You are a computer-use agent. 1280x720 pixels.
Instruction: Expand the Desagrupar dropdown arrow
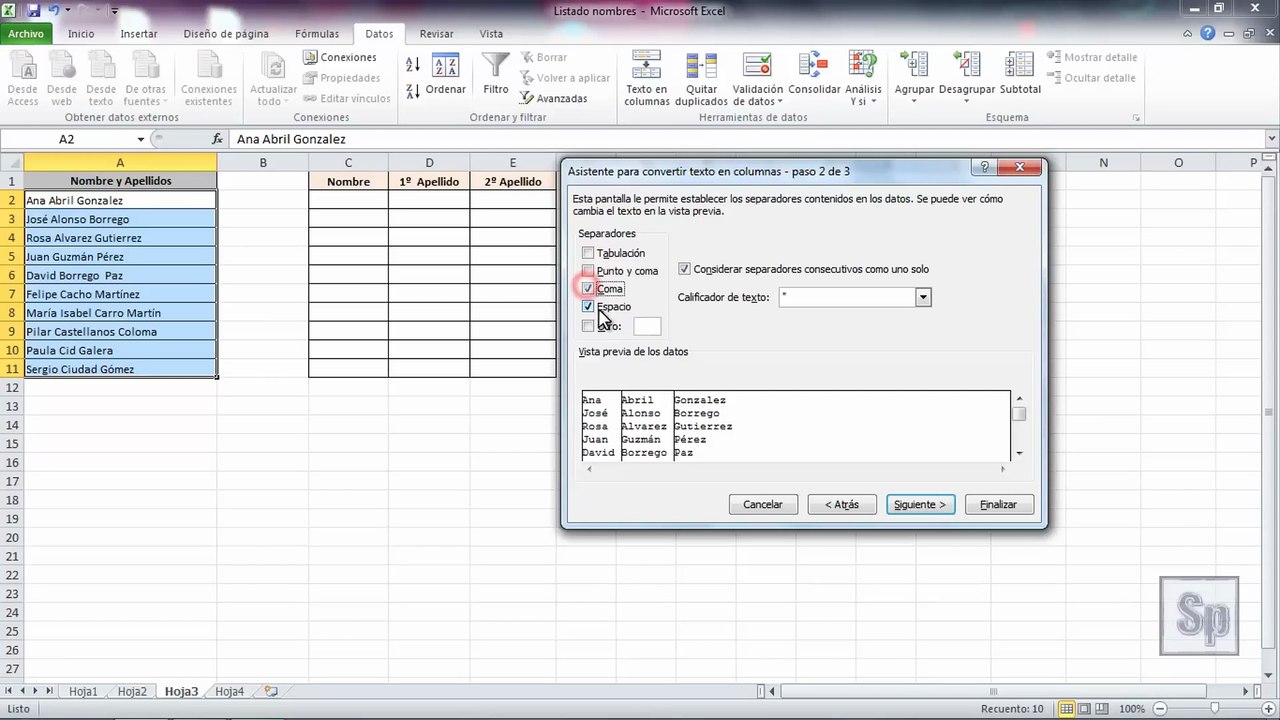(x=965, y=101)
